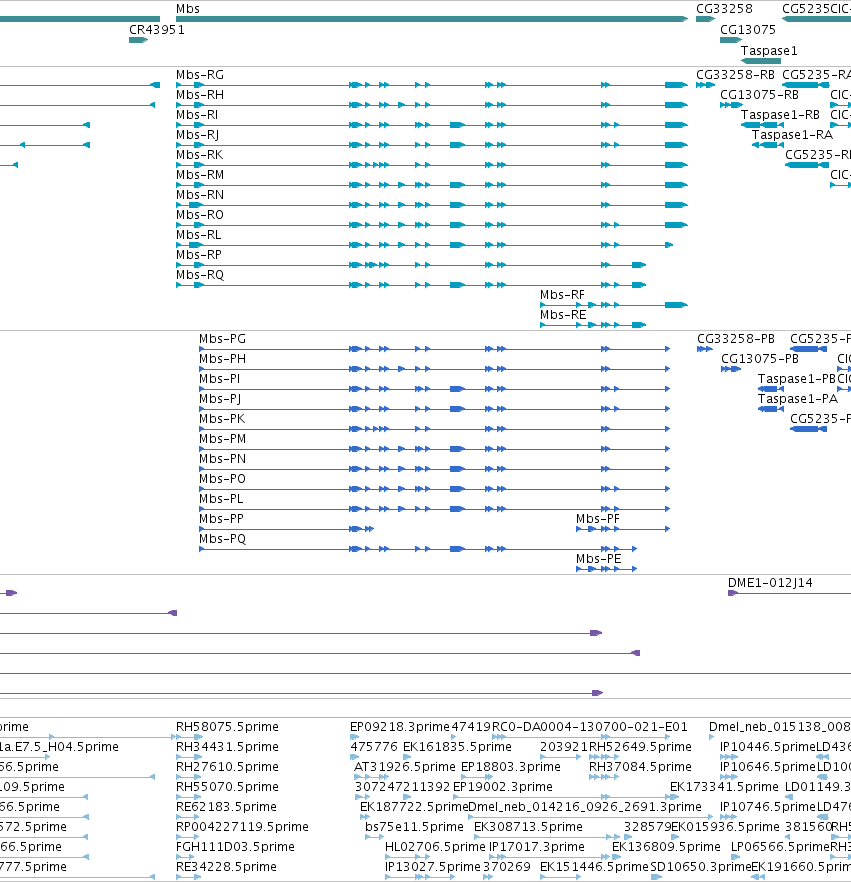Image resolution: width=851 pixels, height=882 pixels.
Task: Click the Mbs-PJ protein label
Action: coord(220,399)
